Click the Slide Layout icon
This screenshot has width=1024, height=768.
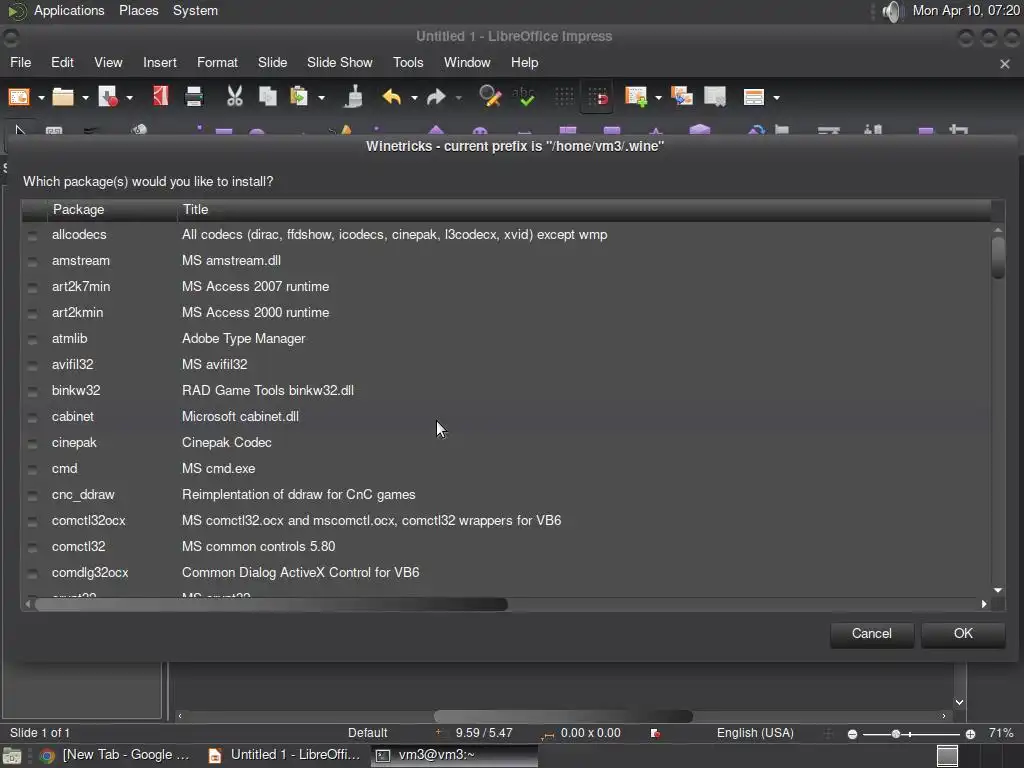click(754, 97)
